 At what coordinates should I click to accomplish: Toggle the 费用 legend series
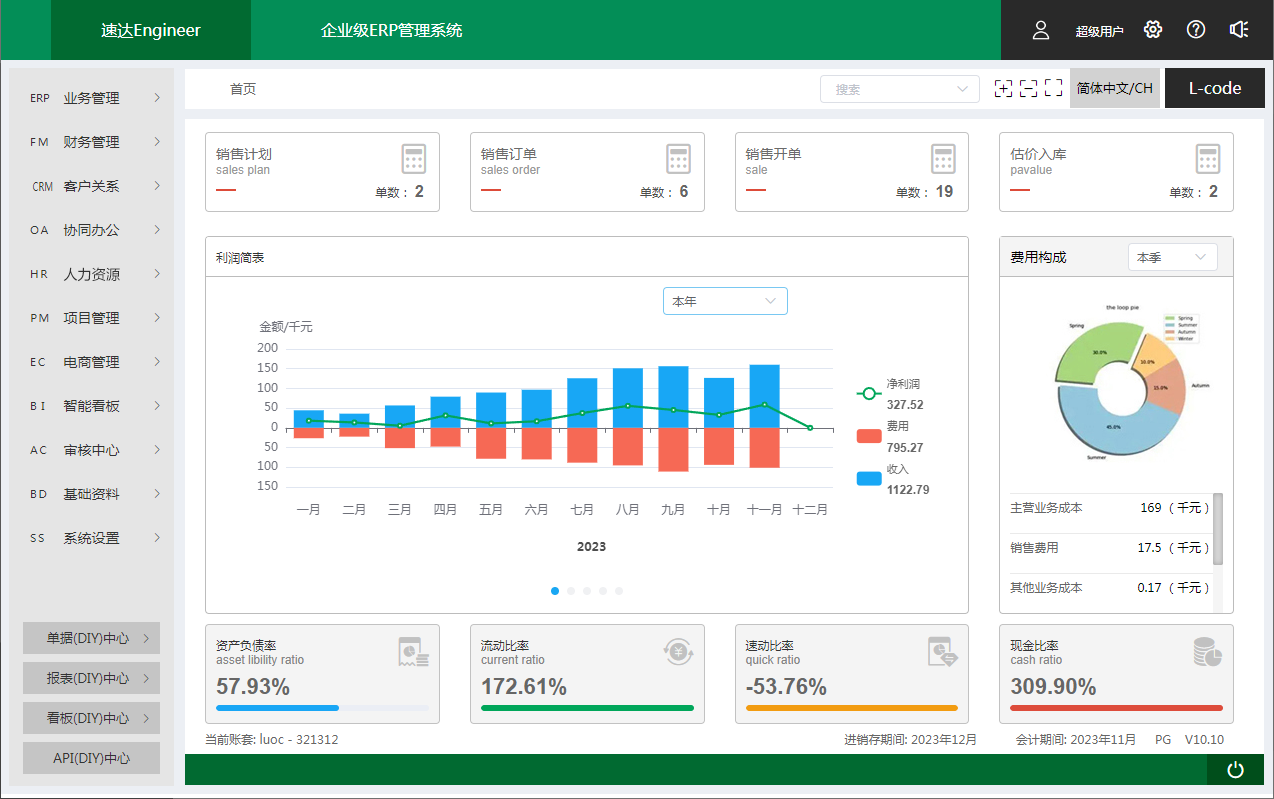(x=870, y=436)
